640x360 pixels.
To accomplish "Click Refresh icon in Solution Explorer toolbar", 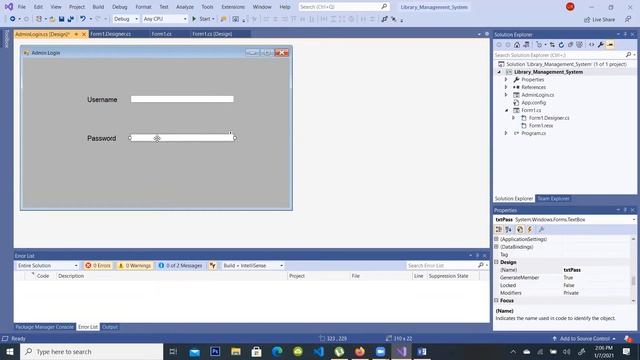I will (x=561, y=45).
